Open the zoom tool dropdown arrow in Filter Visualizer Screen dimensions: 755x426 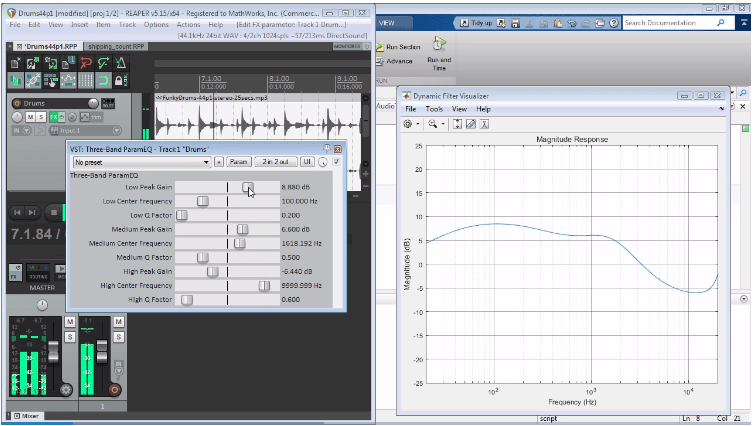[x=443, y=124]
